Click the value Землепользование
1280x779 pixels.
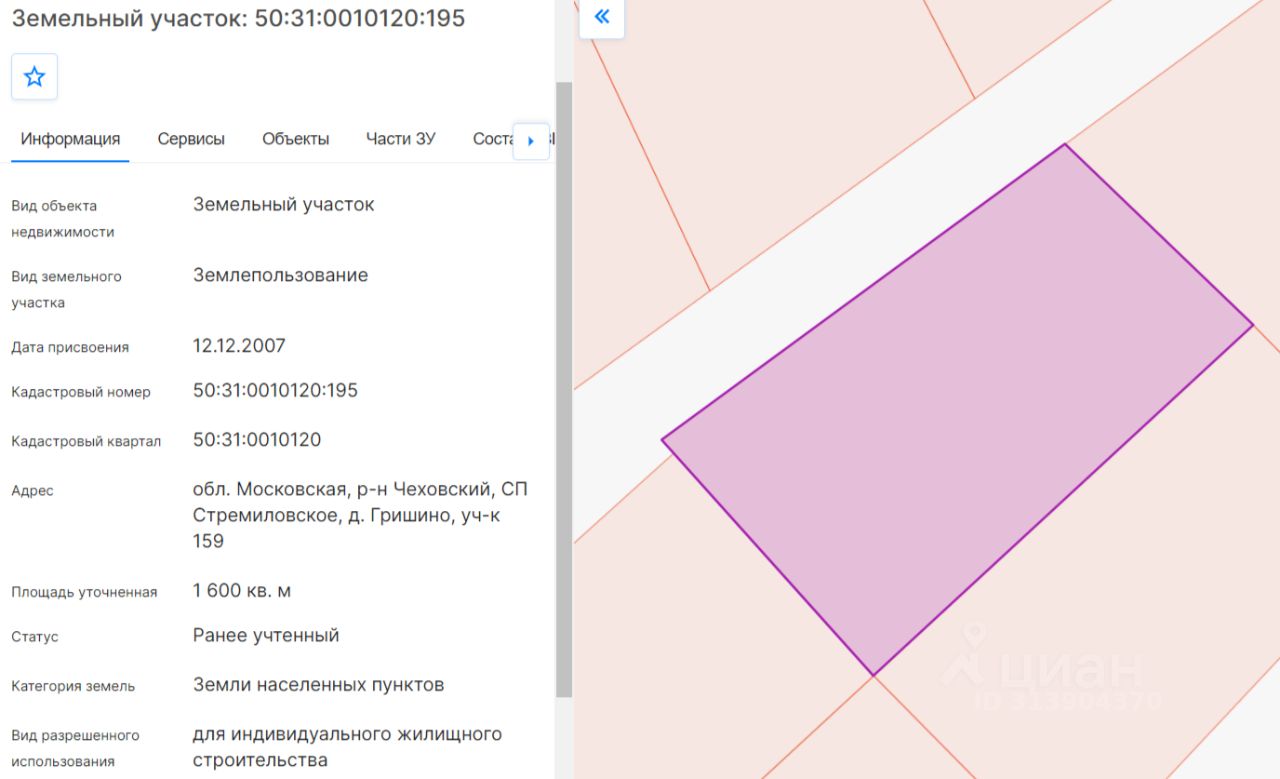pos(280,275)
